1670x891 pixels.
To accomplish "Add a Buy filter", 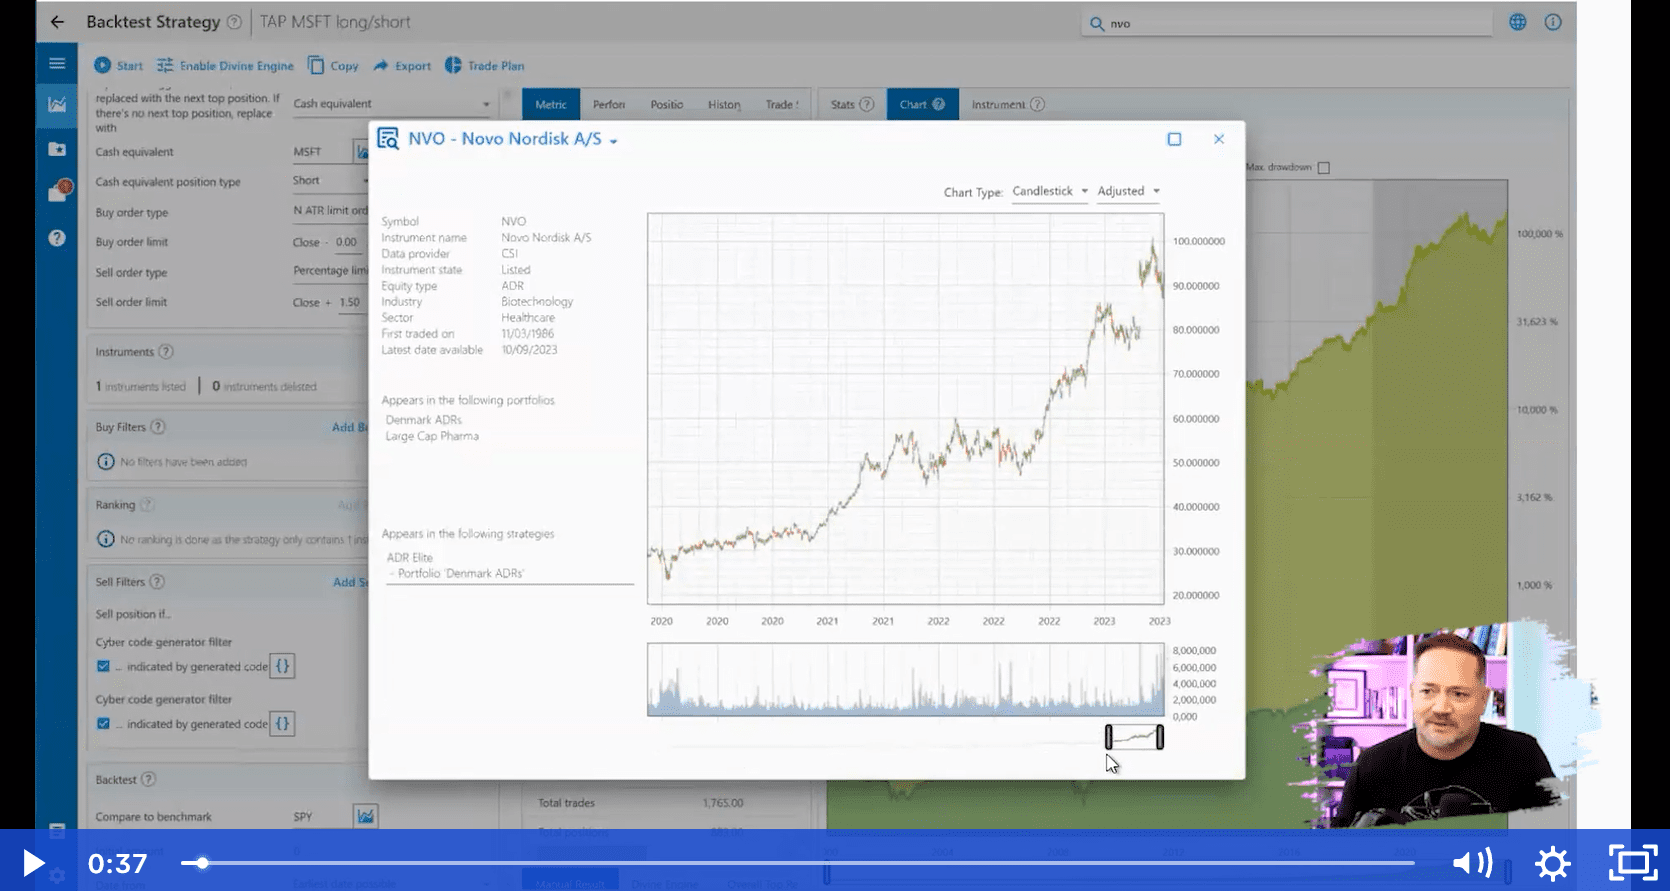I will pos(349,427).
